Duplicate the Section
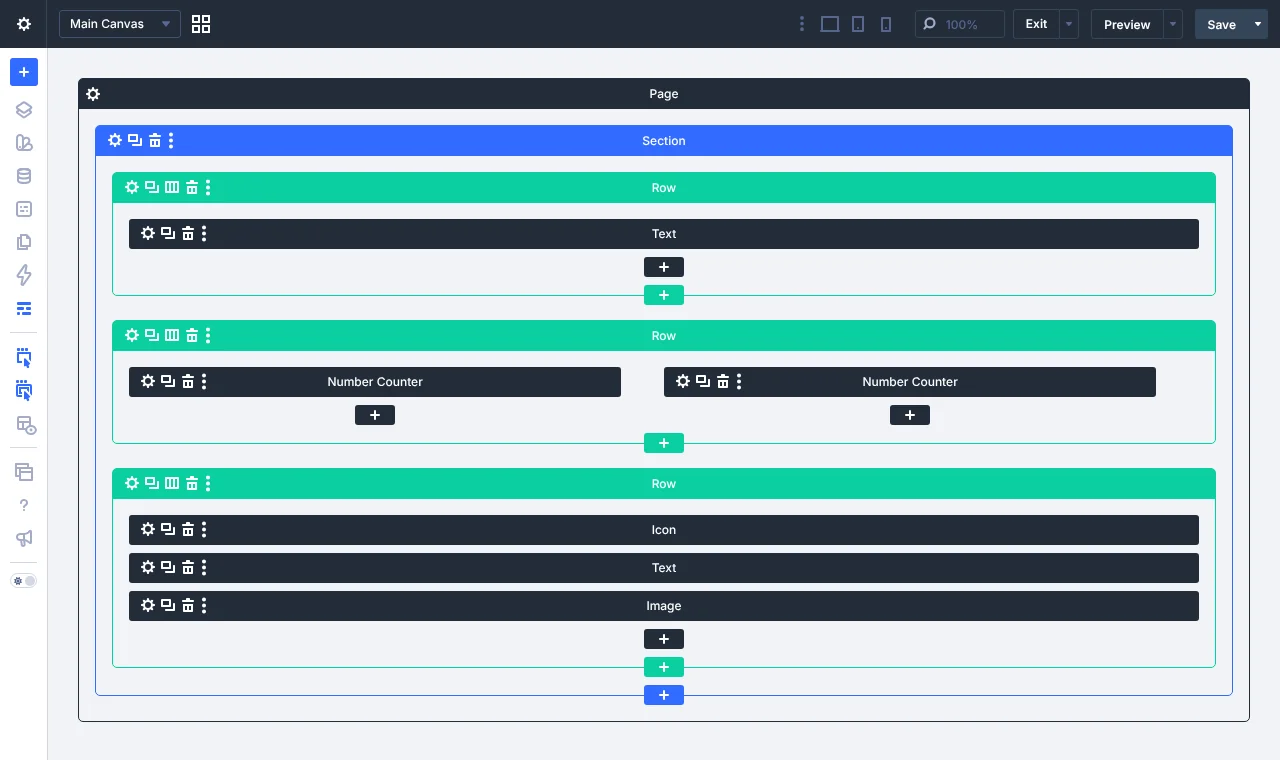This screenshot has height=760, width=1280. point(135,141)
